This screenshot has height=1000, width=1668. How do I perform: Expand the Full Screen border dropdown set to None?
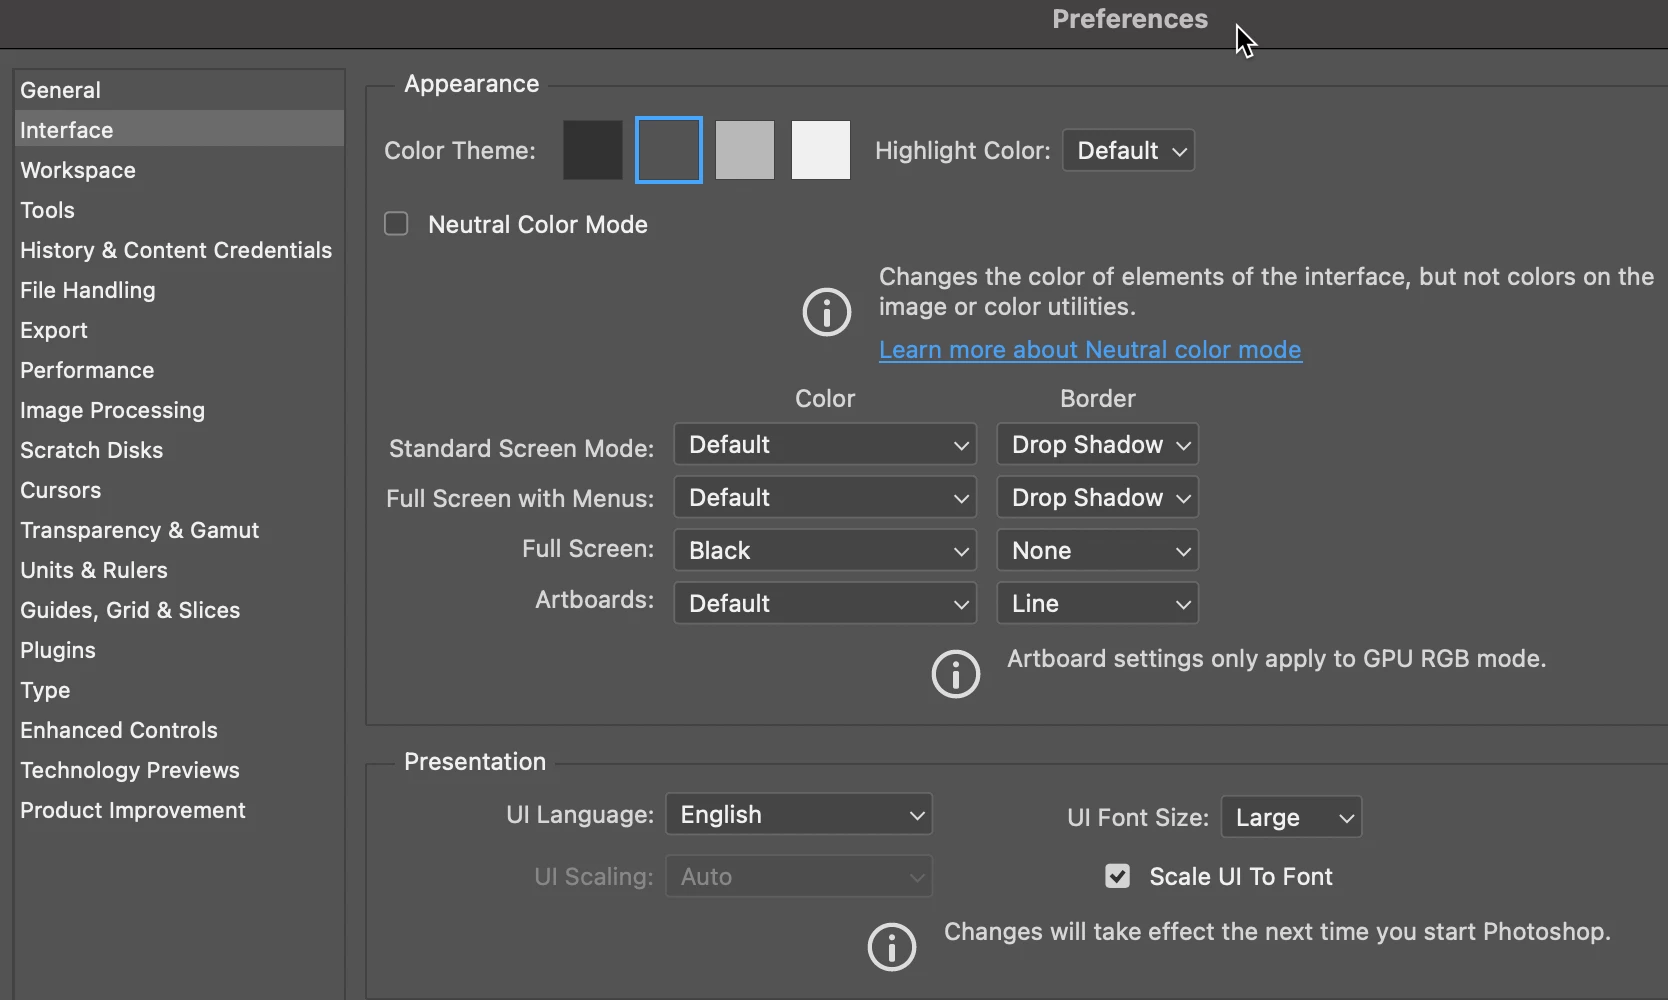click(x=1098, y=550)
